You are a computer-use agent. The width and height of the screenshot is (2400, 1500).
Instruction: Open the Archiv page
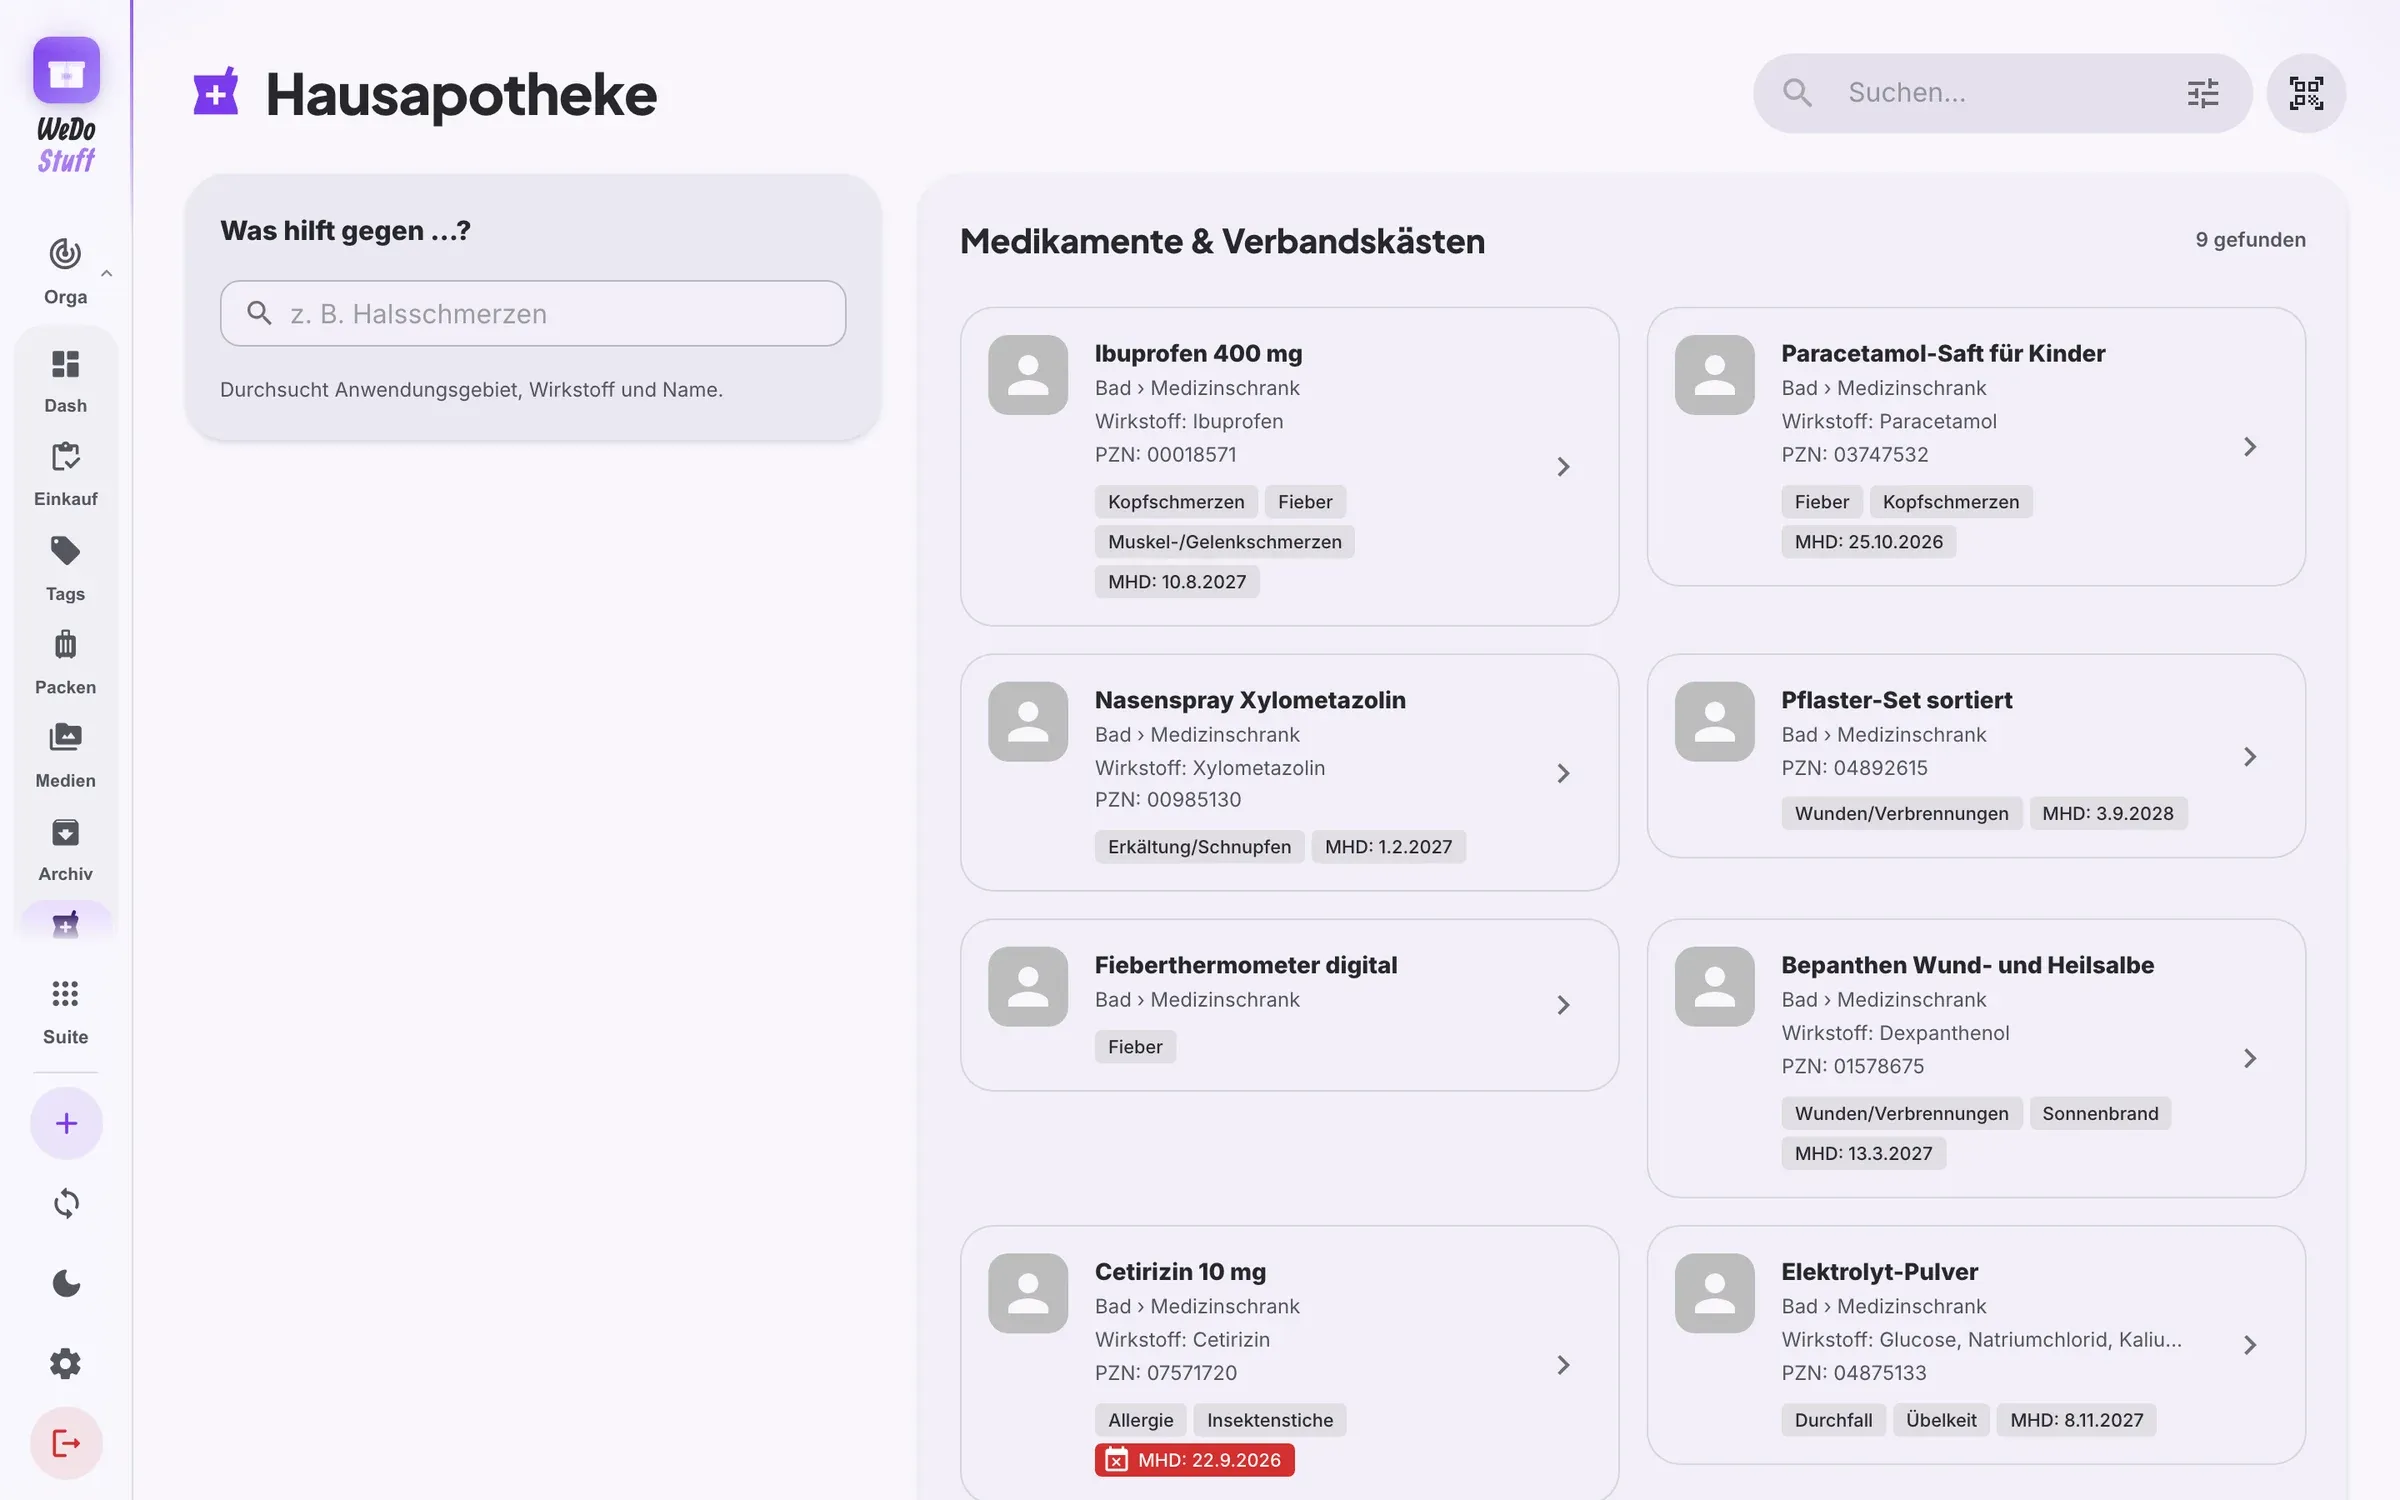click(65, 849)
